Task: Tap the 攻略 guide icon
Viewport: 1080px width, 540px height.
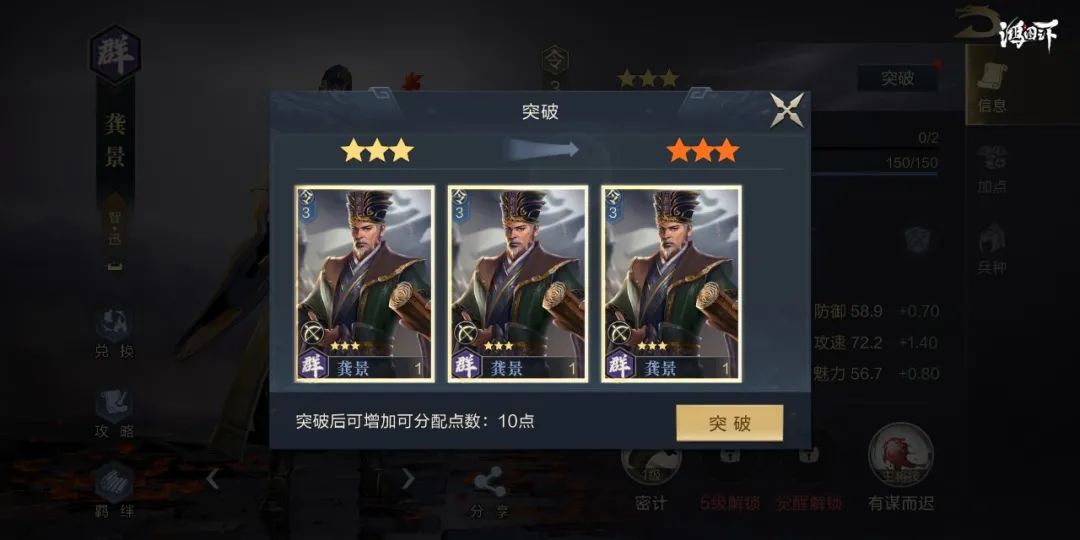Action: [114, 414]
